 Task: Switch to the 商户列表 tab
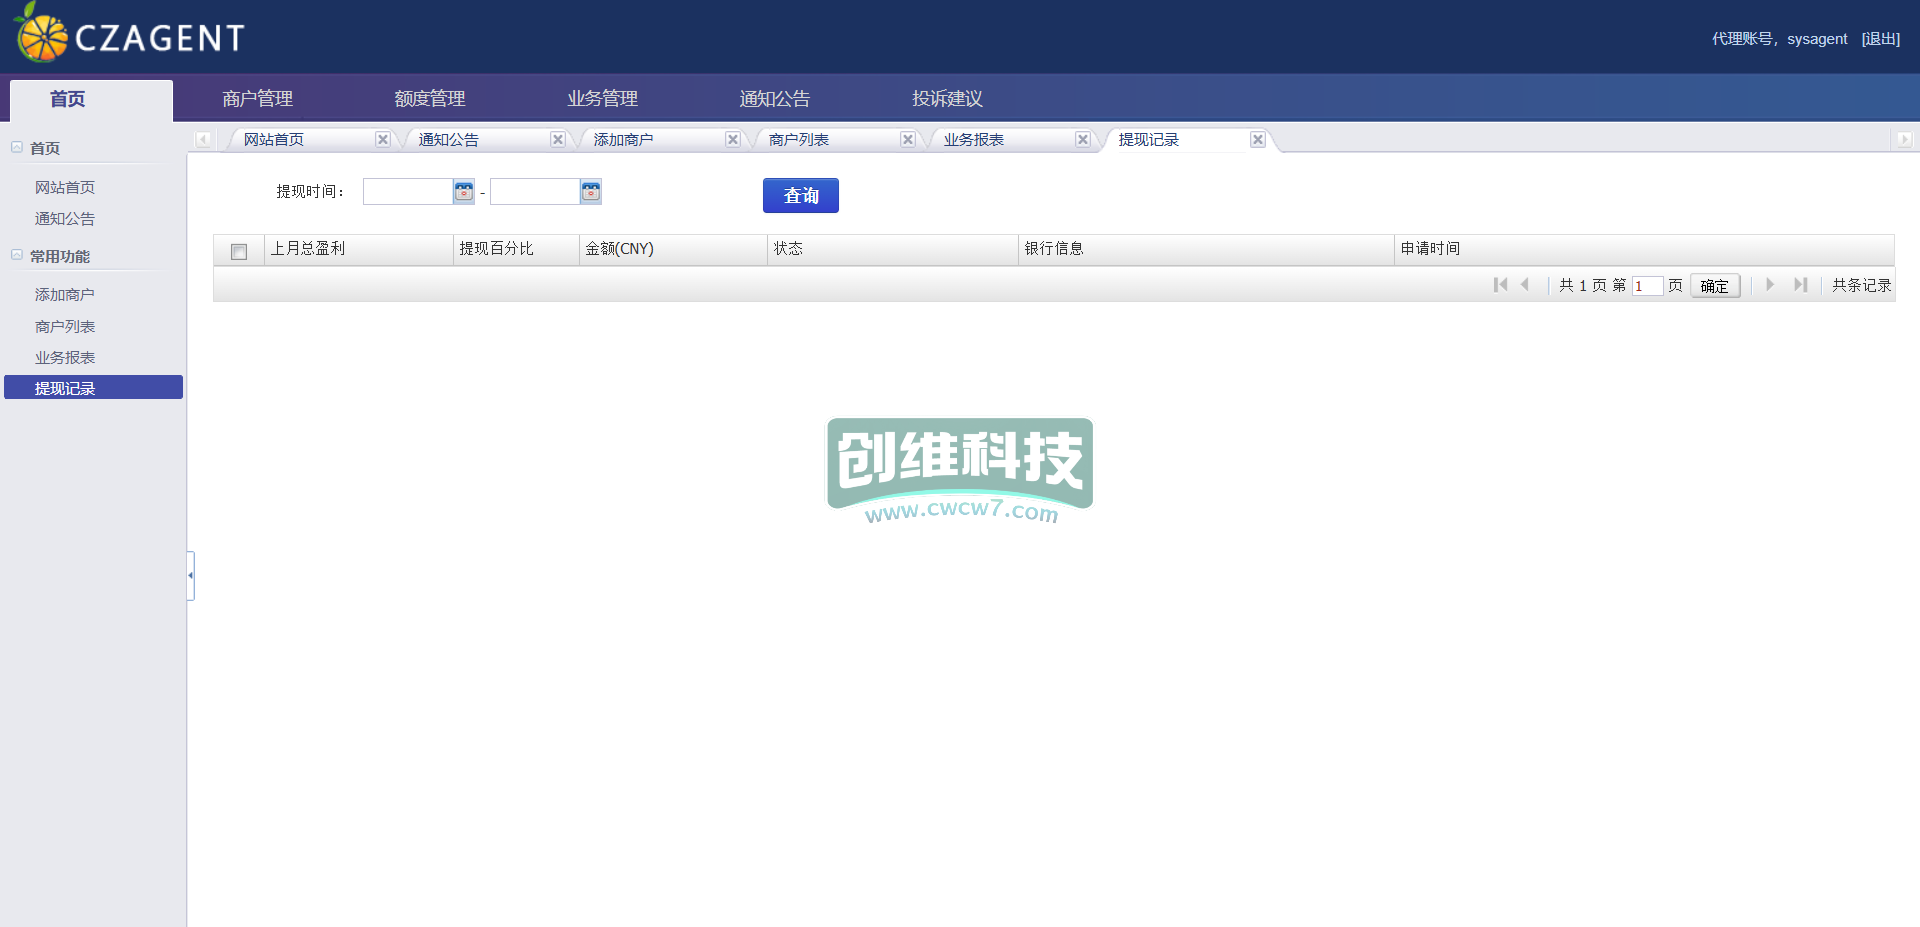[x=798, y=140]
